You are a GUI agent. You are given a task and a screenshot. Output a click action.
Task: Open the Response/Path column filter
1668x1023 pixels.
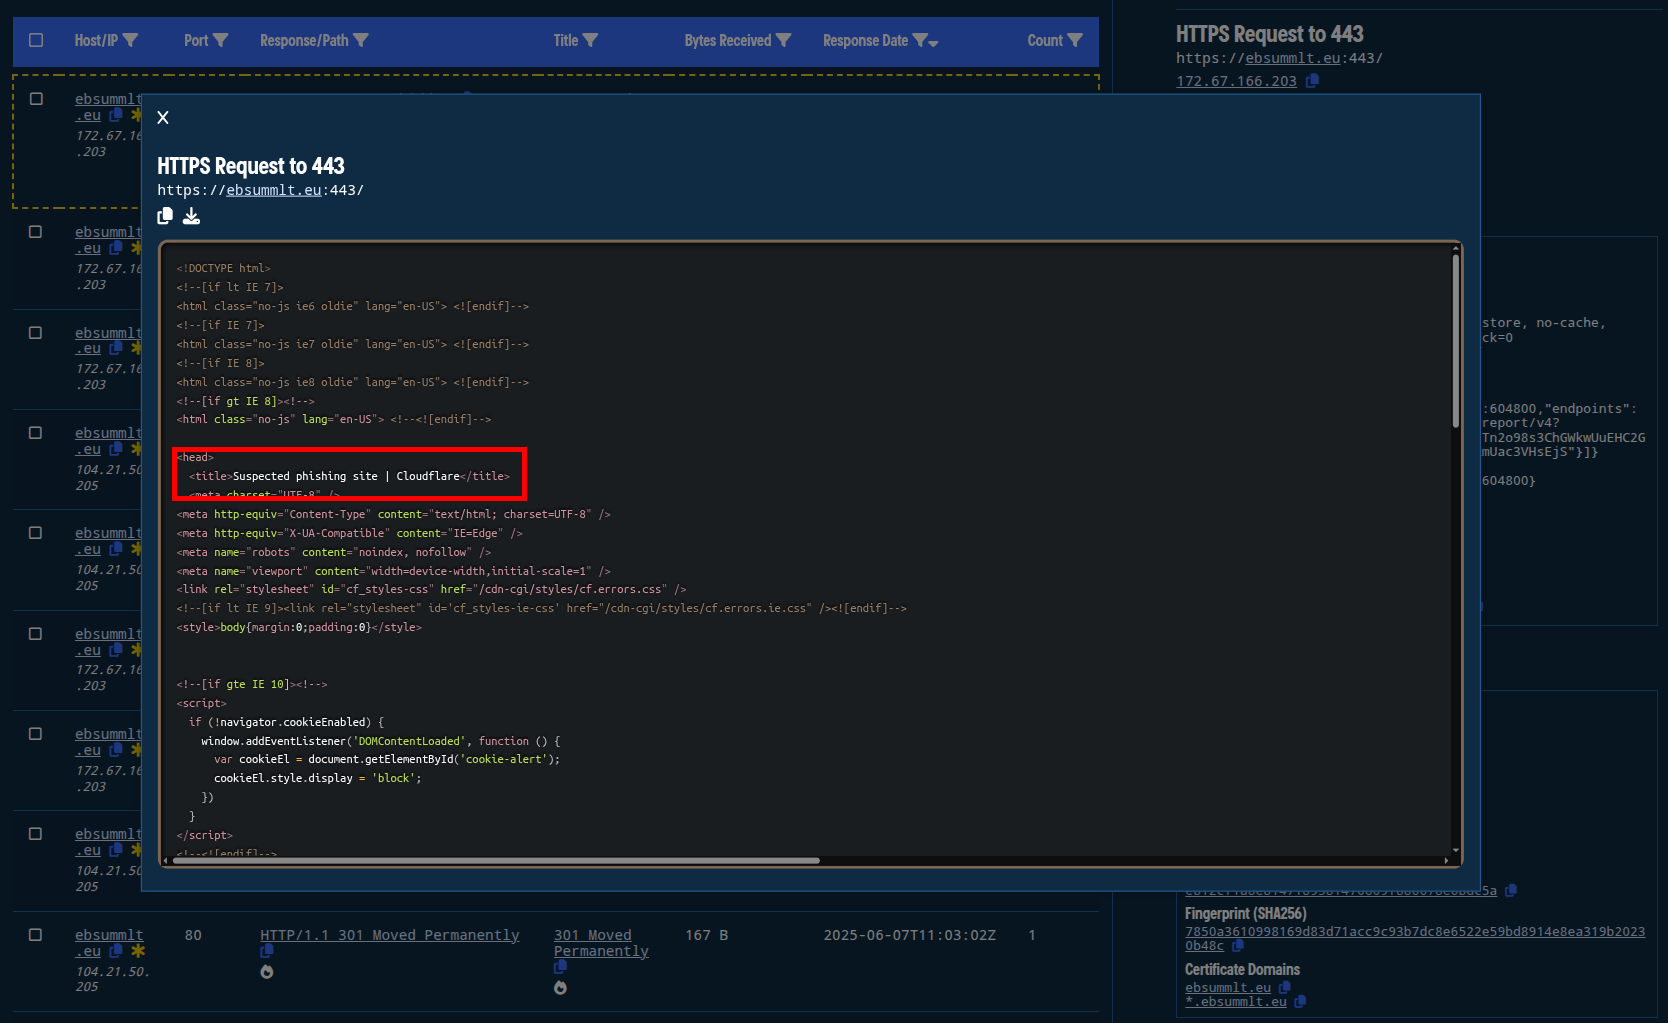pyautogui.click(x=361, y=40)
